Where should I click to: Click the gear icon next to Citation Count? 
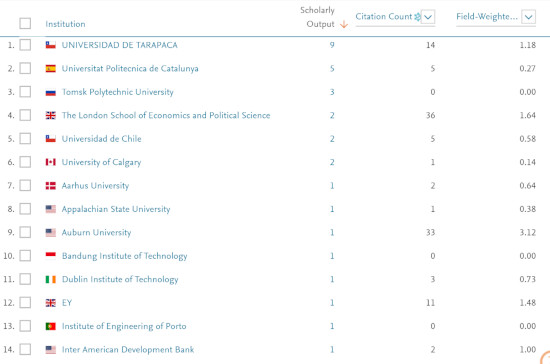point(417,16)
